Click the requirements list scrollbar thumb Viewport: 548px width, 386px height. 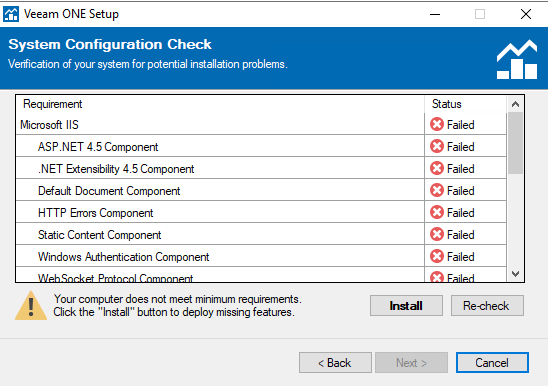point(515,143)
